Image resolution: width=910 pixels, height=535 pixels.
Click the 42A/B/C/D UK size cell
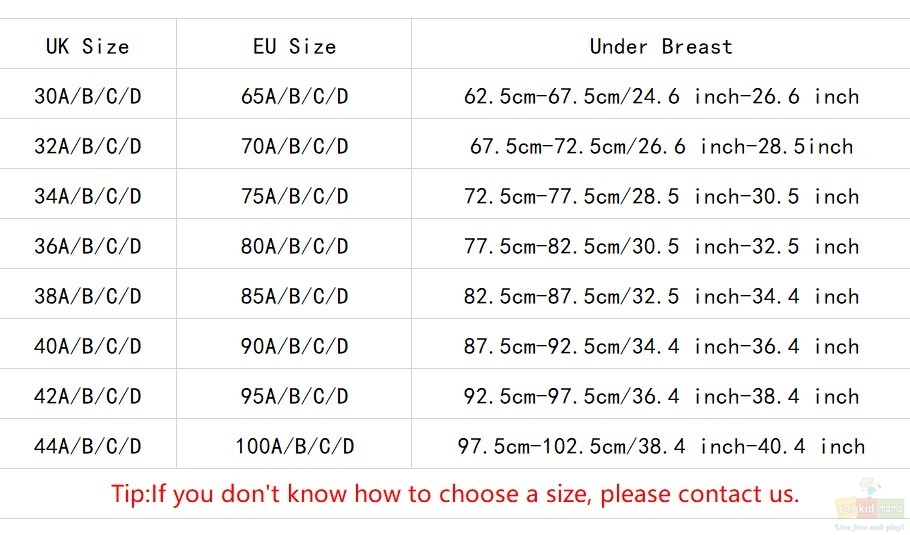[x=88, y=395]
